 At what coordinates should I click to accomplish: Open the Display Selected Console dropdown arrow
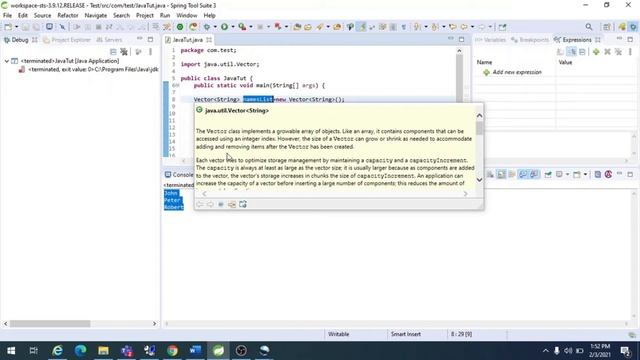[567, 174]
